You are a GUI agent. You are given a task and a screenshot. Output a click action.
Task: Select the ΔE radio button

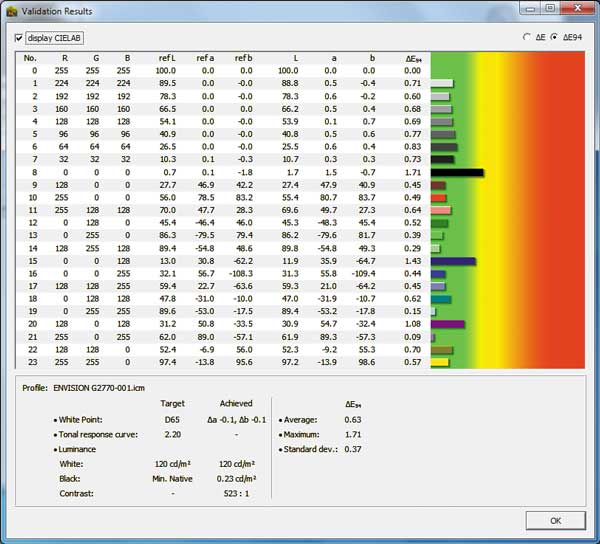pyautogui.click(x=527, y=37)
